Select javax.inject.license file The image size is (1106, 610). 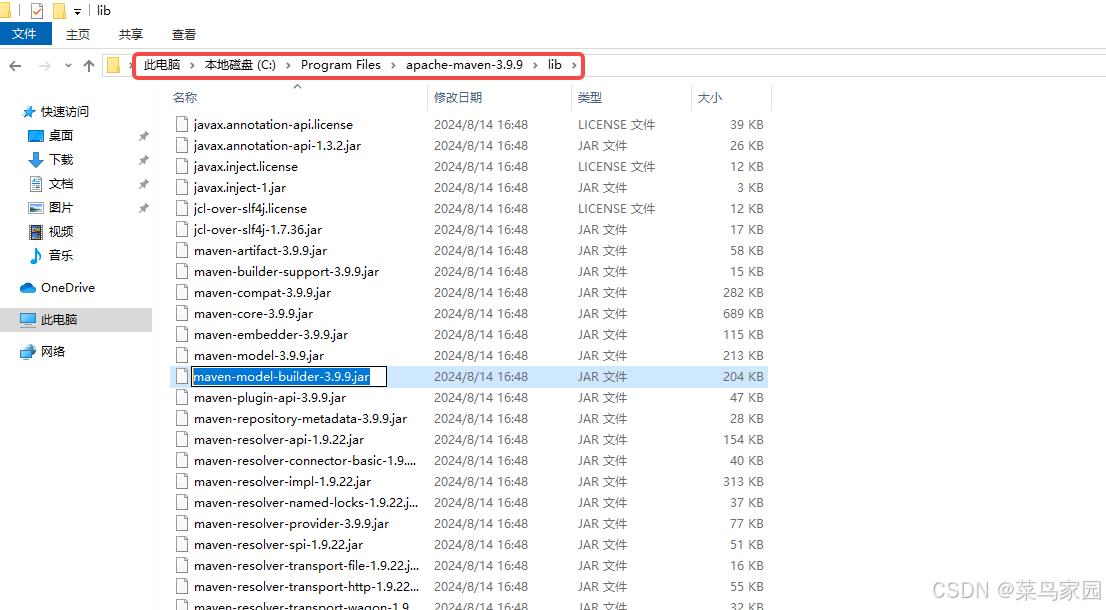click(x=245, y=167)
